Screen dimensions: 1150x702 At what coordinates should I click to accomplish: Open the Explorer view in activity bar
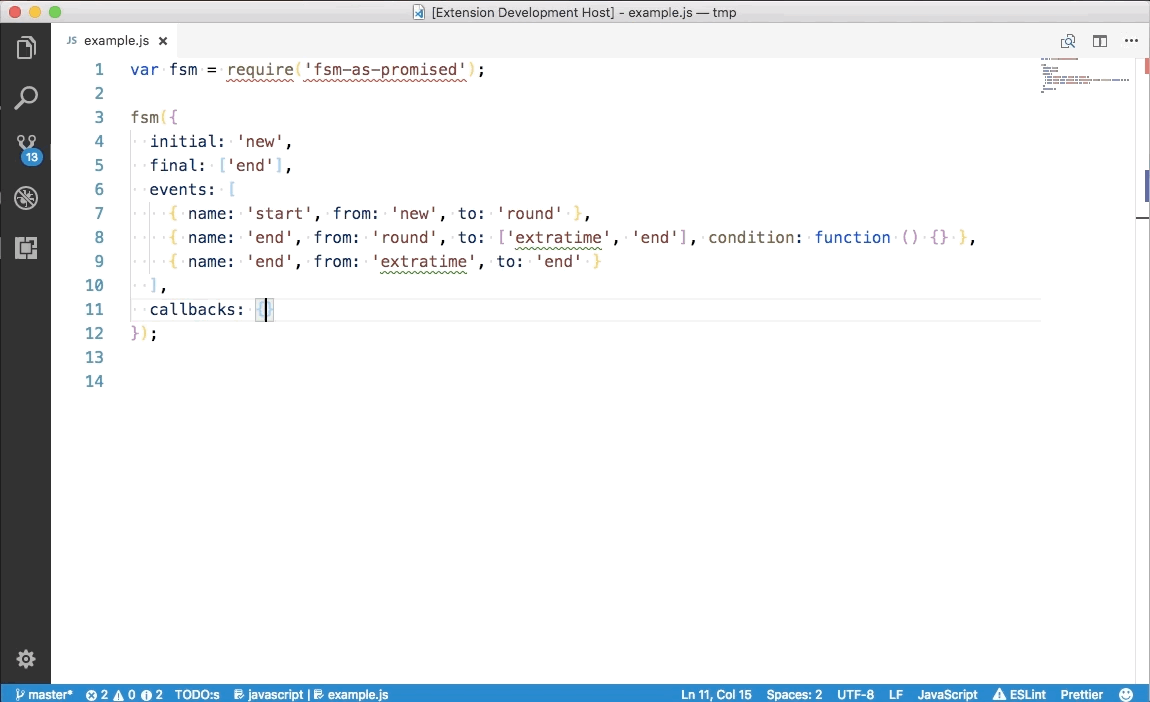[26, 48]
